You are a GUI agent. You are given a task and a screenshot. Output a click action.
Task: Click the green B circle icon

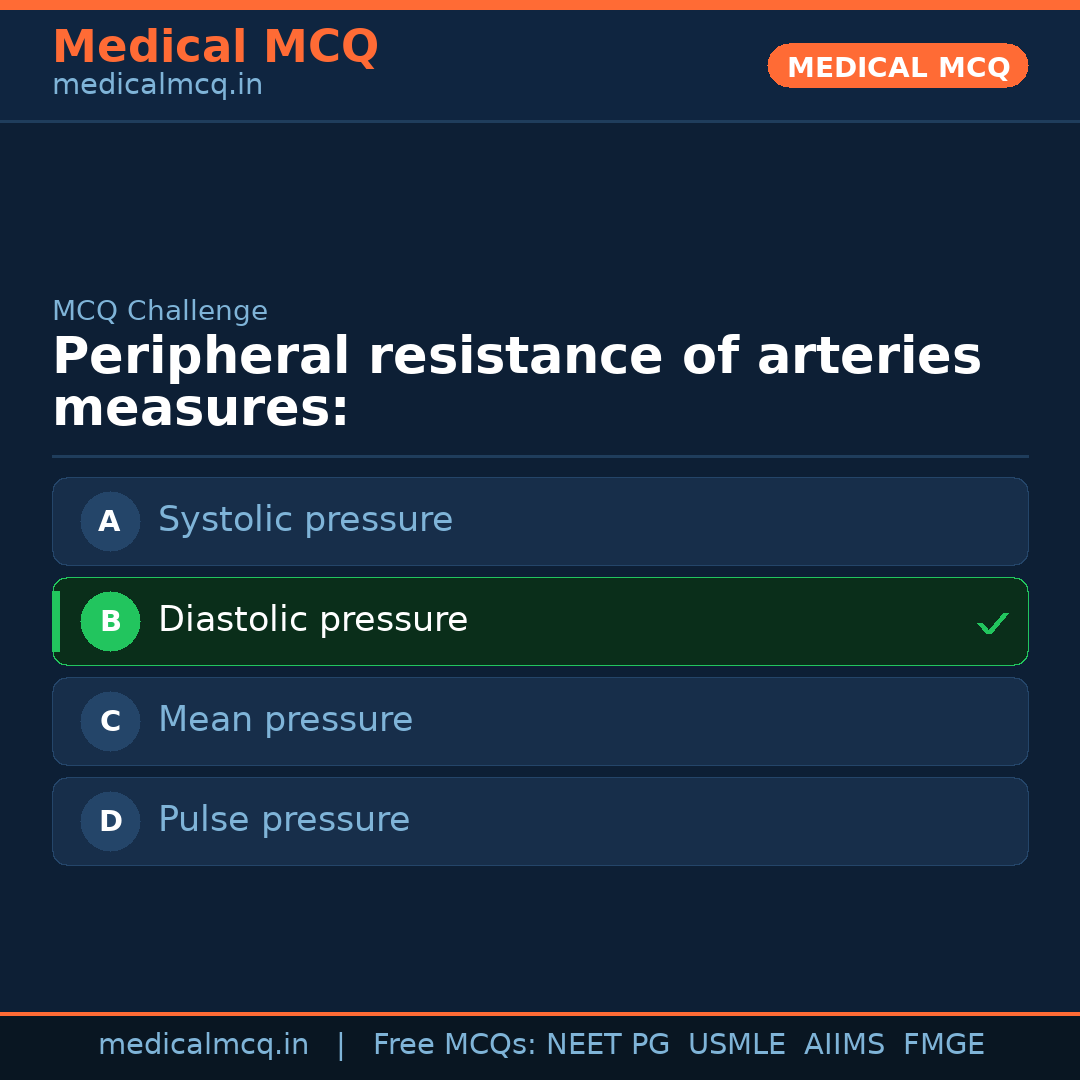[110, 621]
